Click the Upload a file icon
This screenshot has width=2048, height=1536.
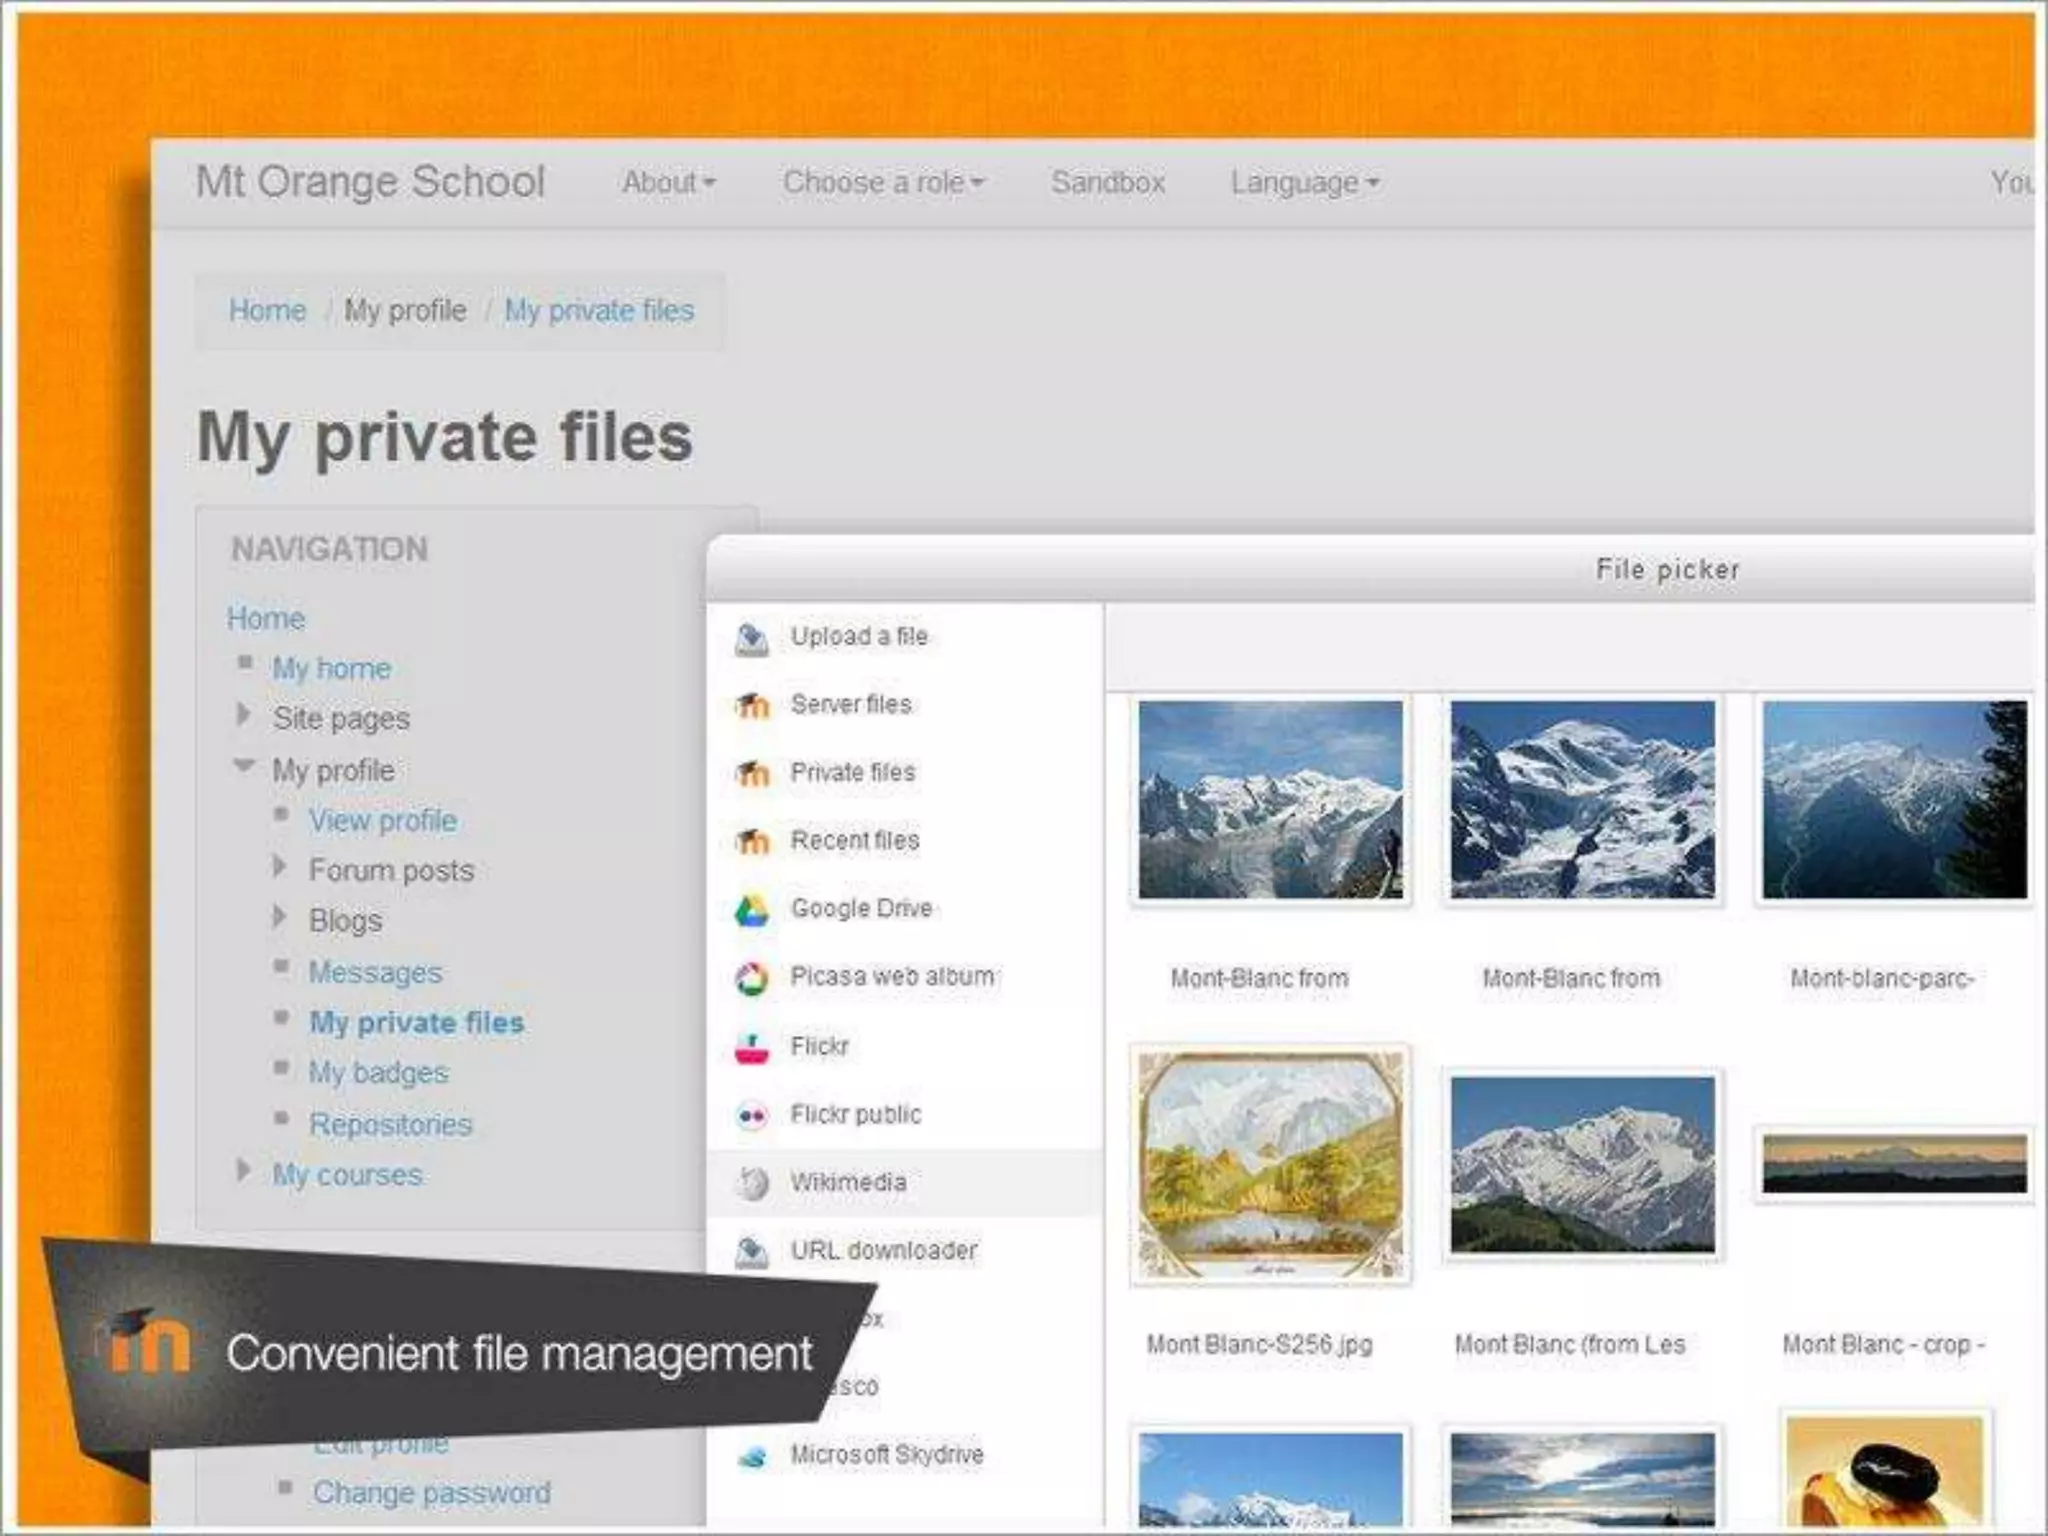(751, 638)
